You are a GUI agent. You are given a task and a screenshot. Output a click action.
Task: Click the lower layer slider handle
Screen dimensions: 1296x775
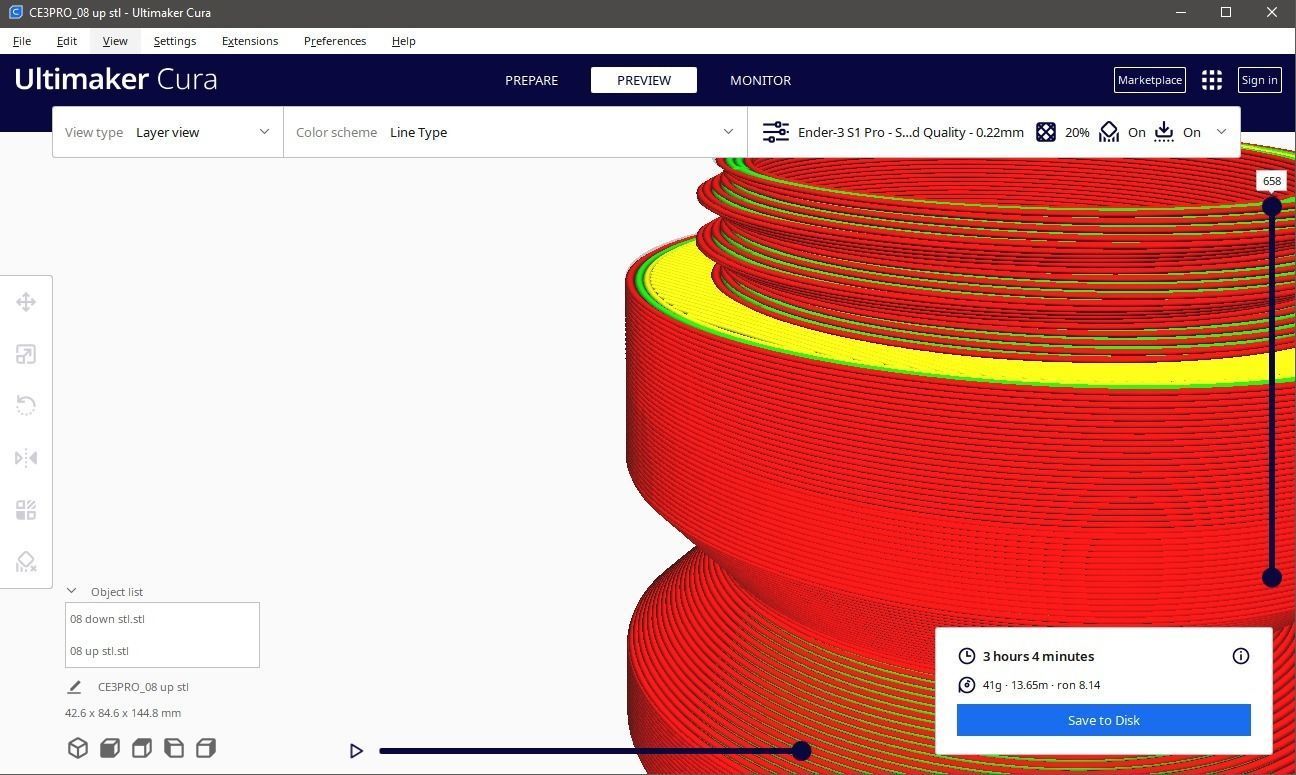[x=1272, y=577]
